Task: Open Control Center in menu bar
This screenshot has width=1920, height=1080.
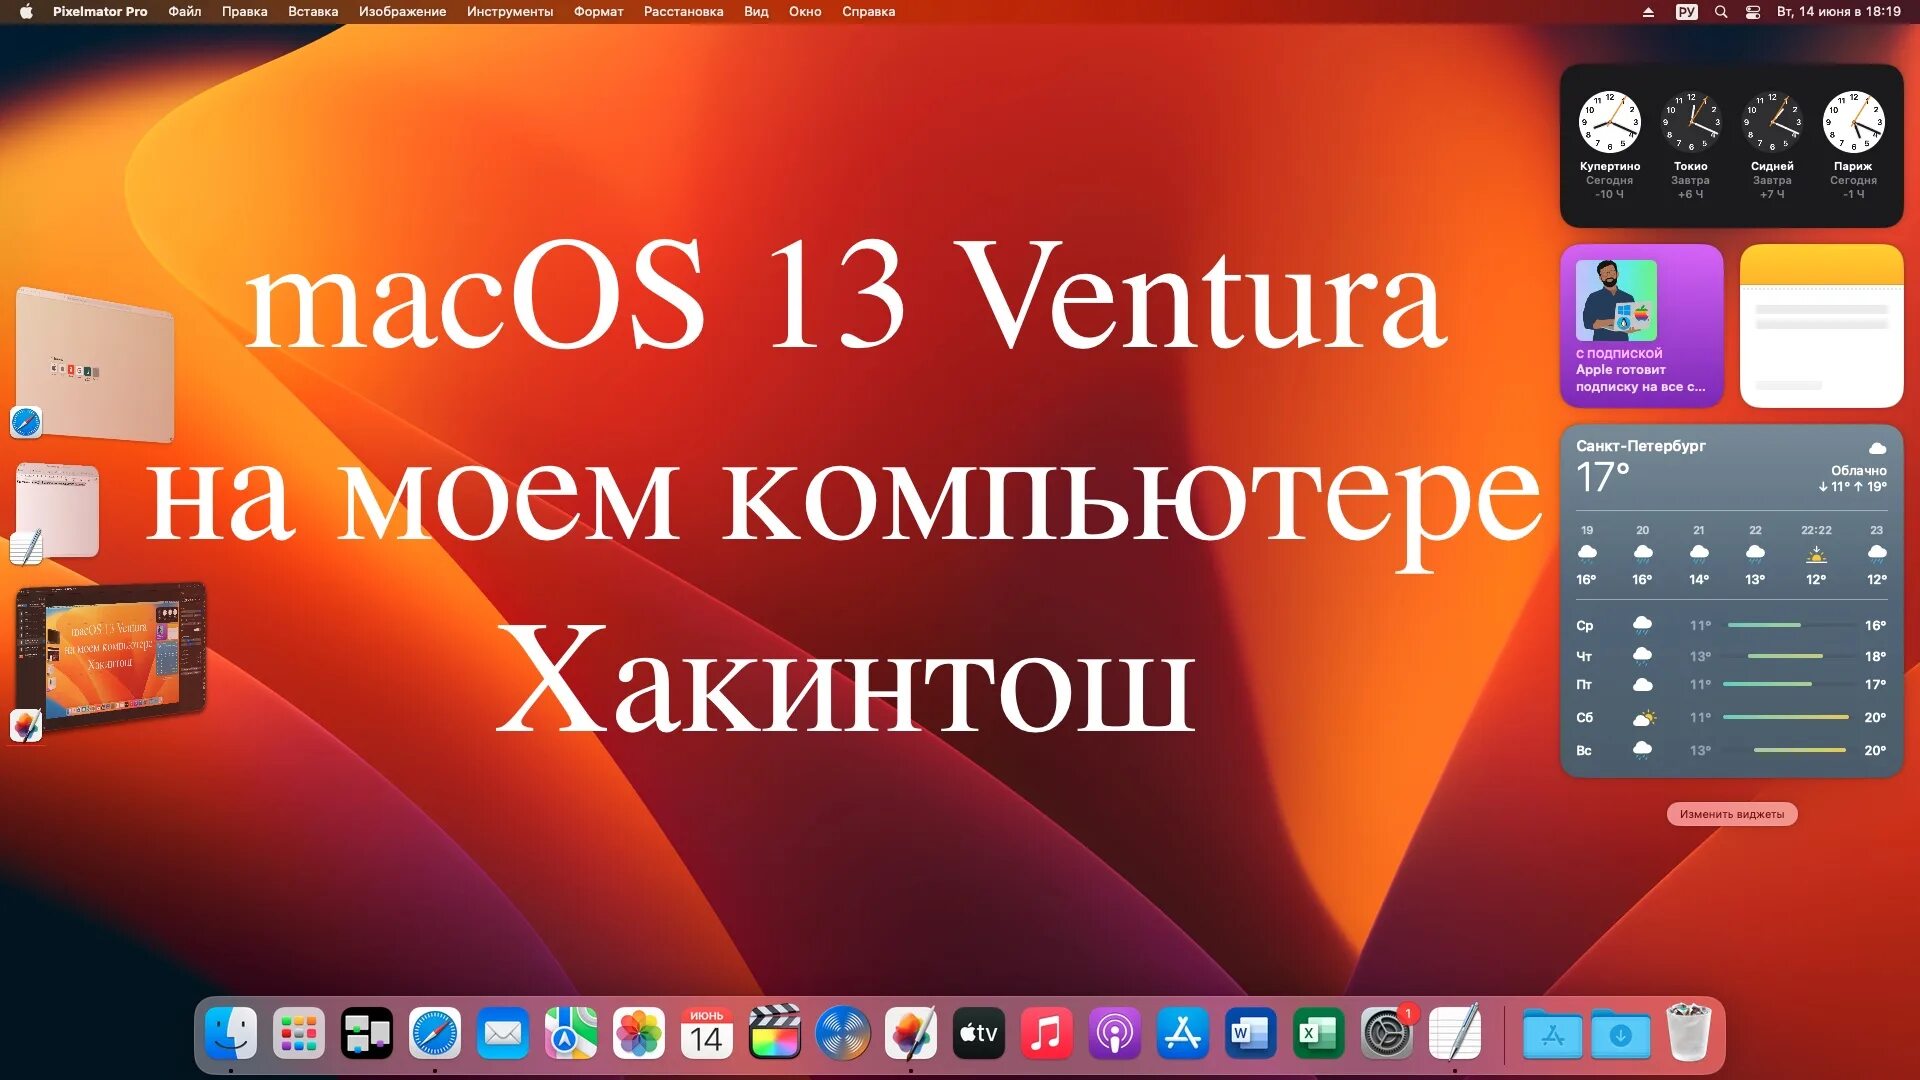Action: coord(1753,12)
